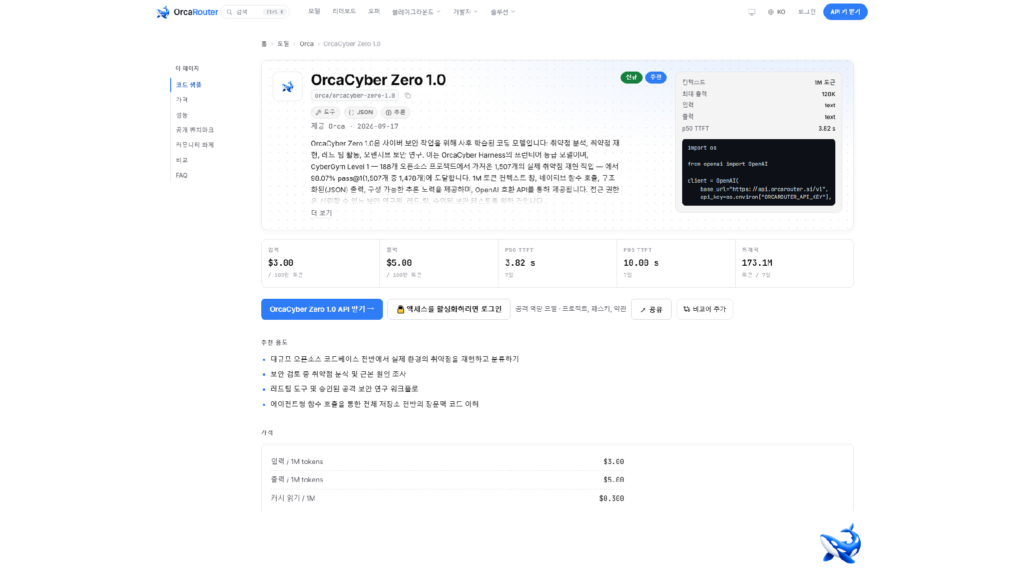Click the $3.00 input price card

pos(320,263)
